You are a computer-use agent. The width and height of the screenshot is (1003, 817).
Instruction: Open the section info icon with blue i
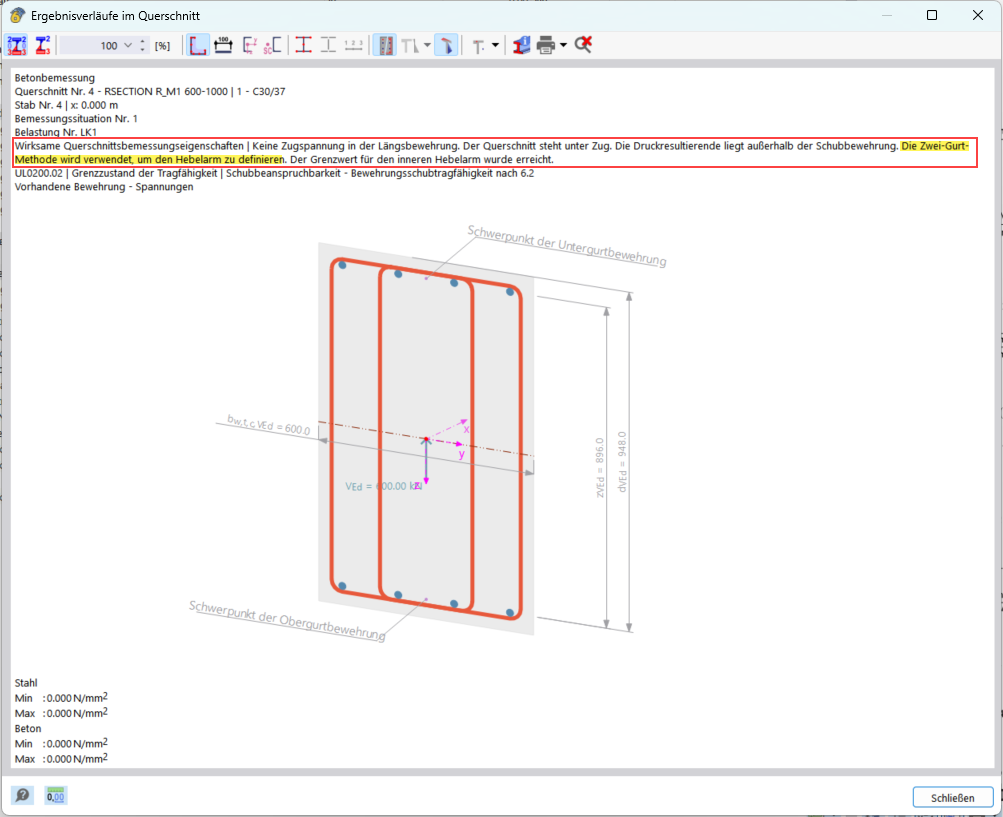point(521,45)
